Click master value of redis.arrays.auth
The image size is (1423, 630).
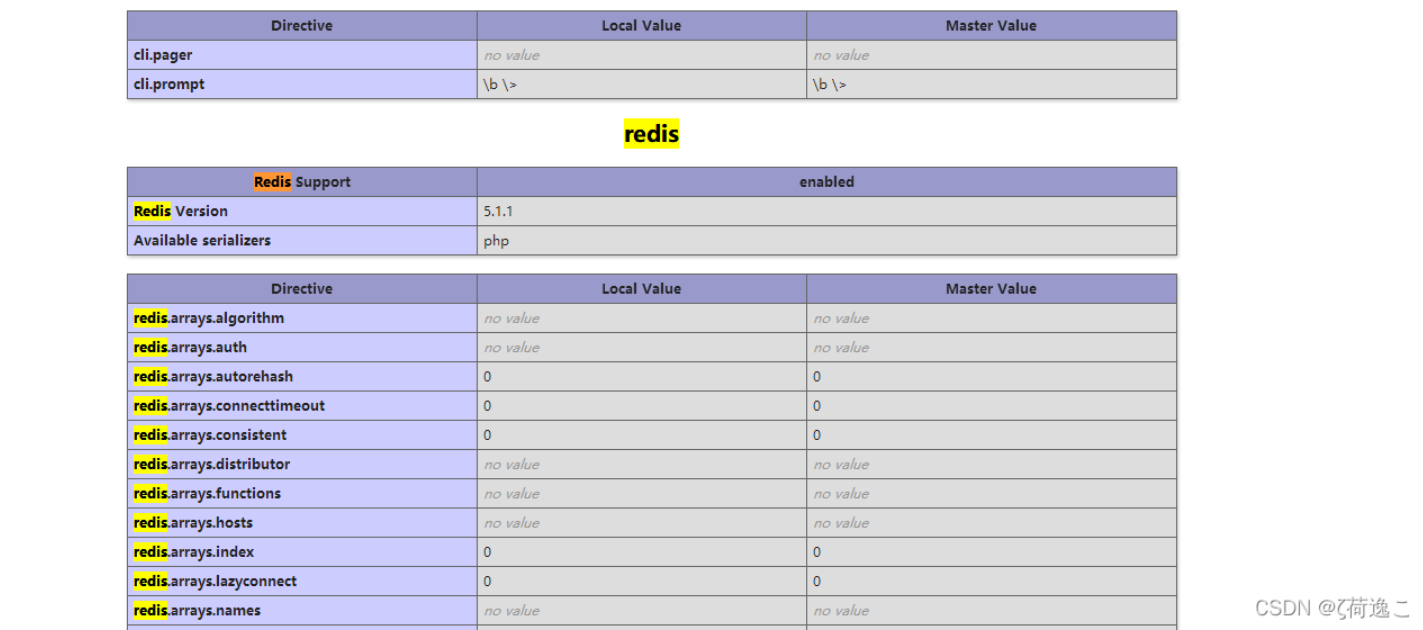pyautogui.click(x=992, y=347)
